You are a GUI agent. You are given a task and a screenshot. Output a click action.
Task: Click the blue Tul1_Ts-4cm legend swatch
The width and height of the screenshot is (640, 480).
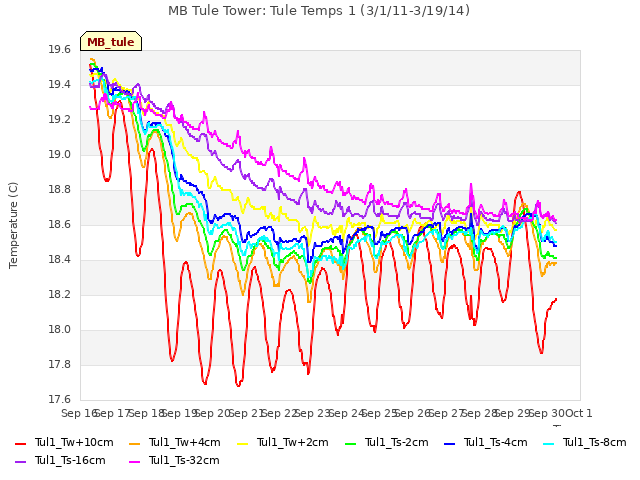(x=449, y=444)
